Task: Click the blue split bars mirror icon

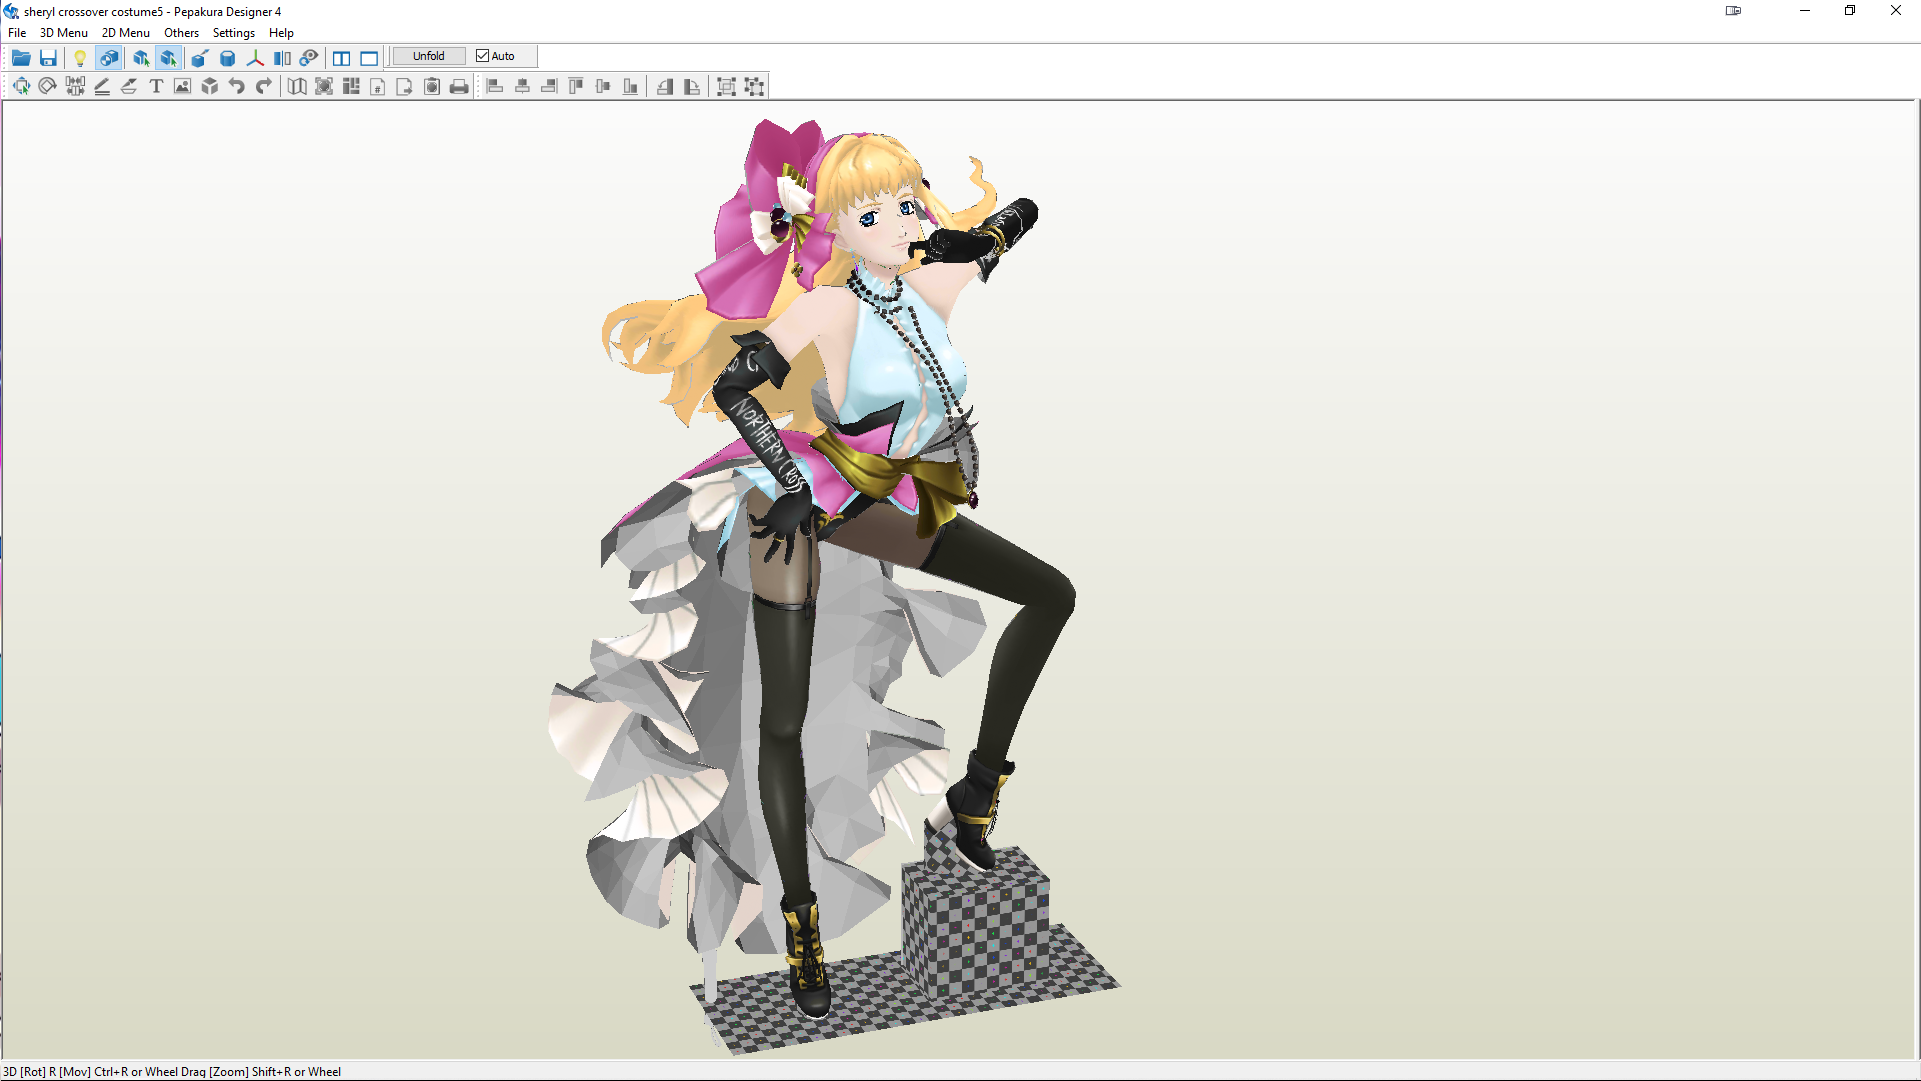Action: [x=282, y=57]
